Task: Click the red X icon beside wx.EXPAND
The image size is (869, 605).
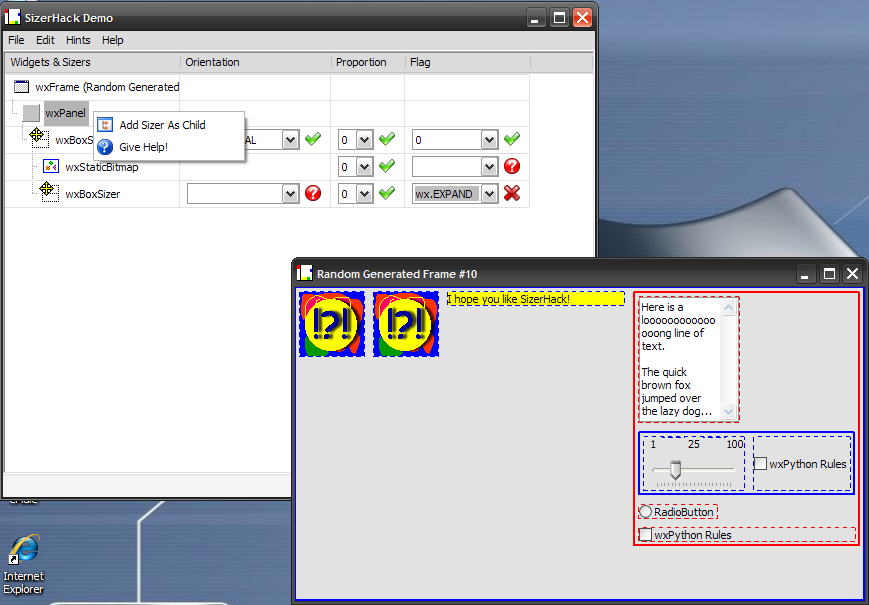Action: 512,193
